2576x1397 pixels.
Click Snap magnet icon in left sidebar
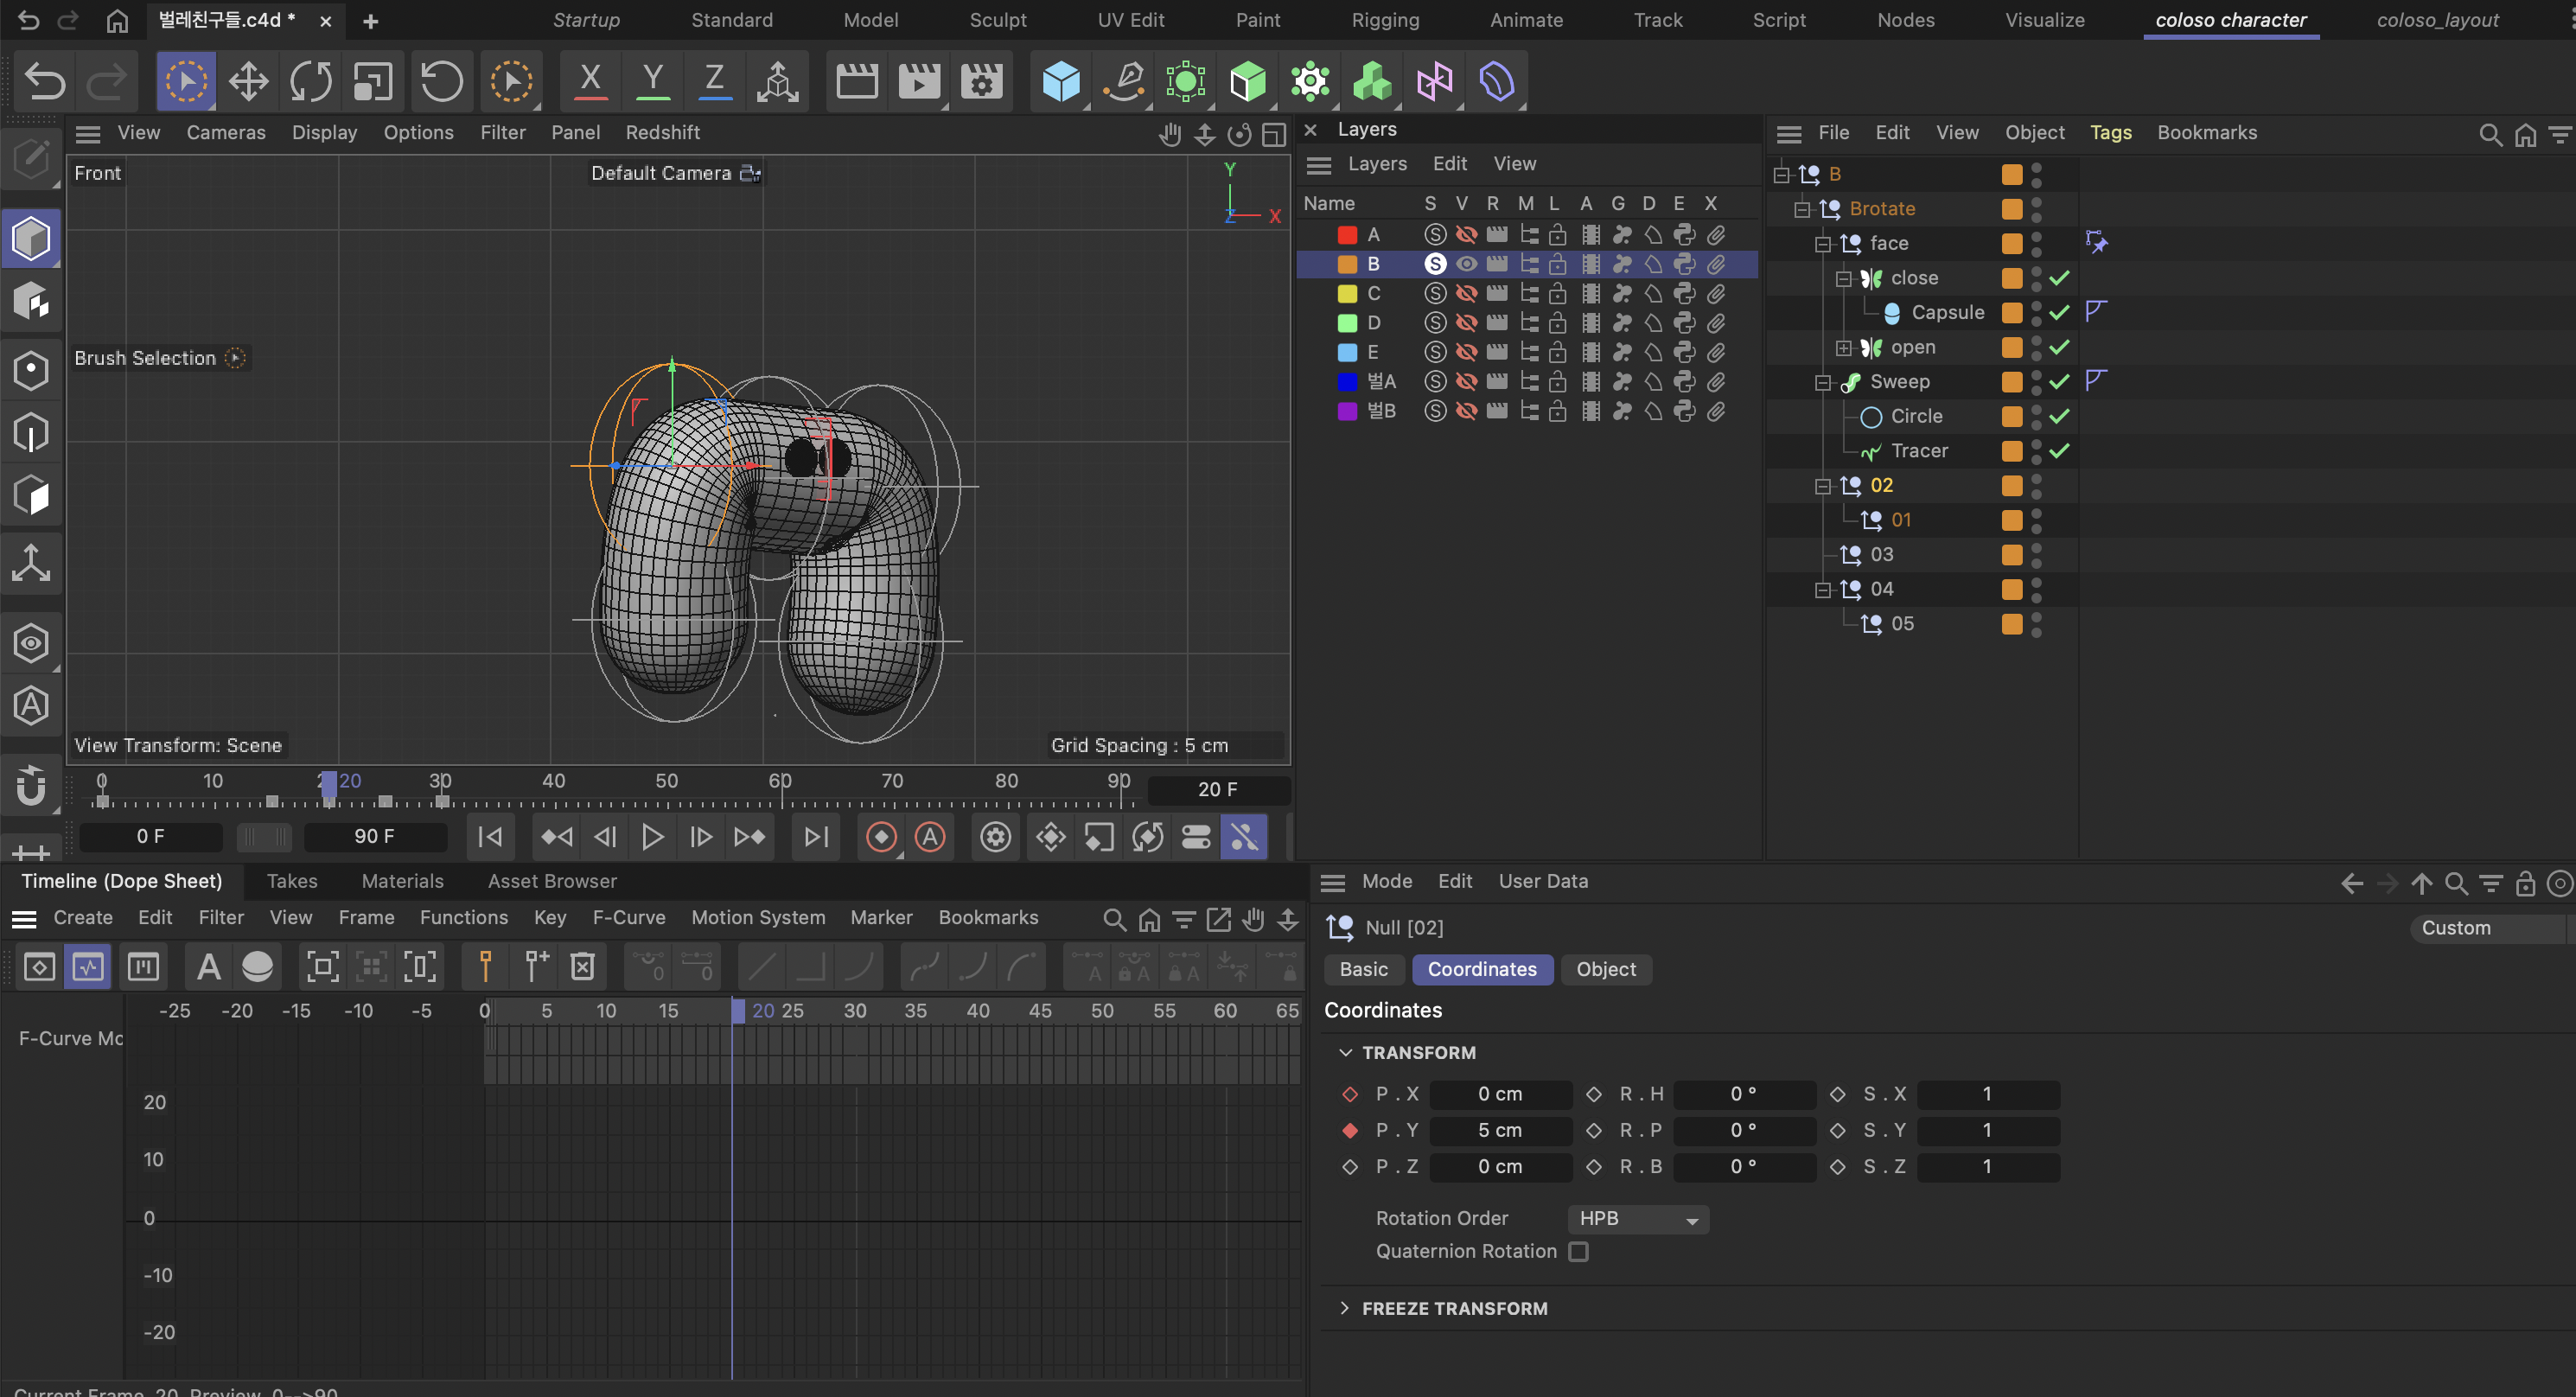point(31,786)
